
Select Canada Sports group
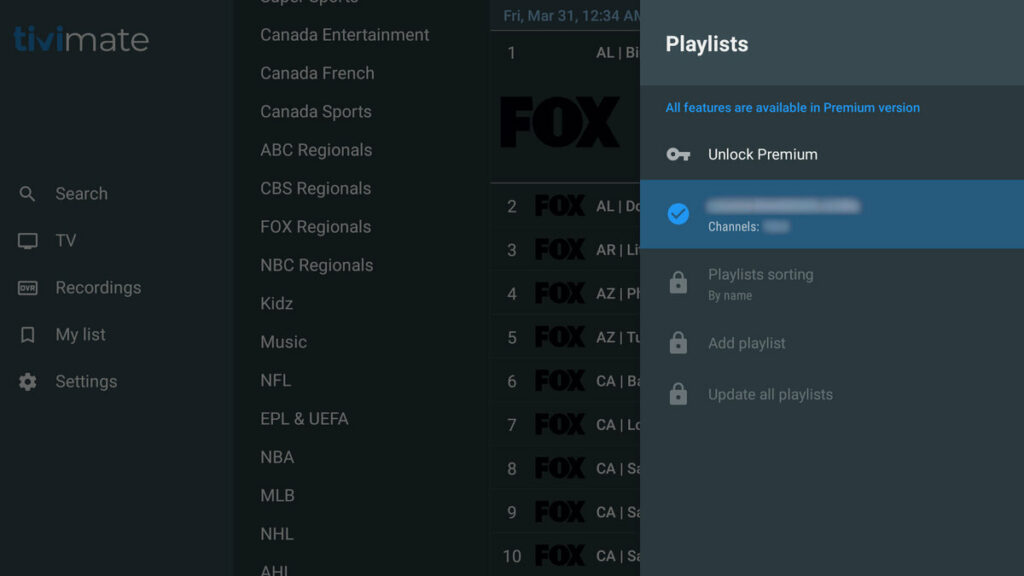click(316, 112)
